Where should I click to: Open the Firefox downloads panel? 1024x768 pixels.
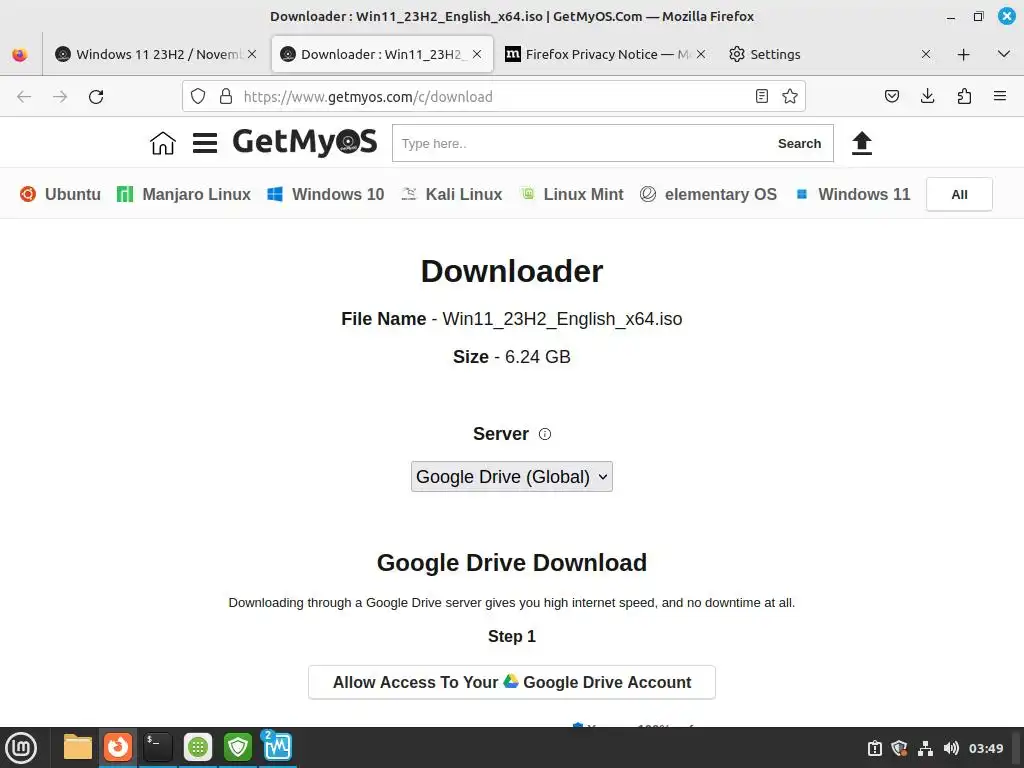(x=927, y=97)
